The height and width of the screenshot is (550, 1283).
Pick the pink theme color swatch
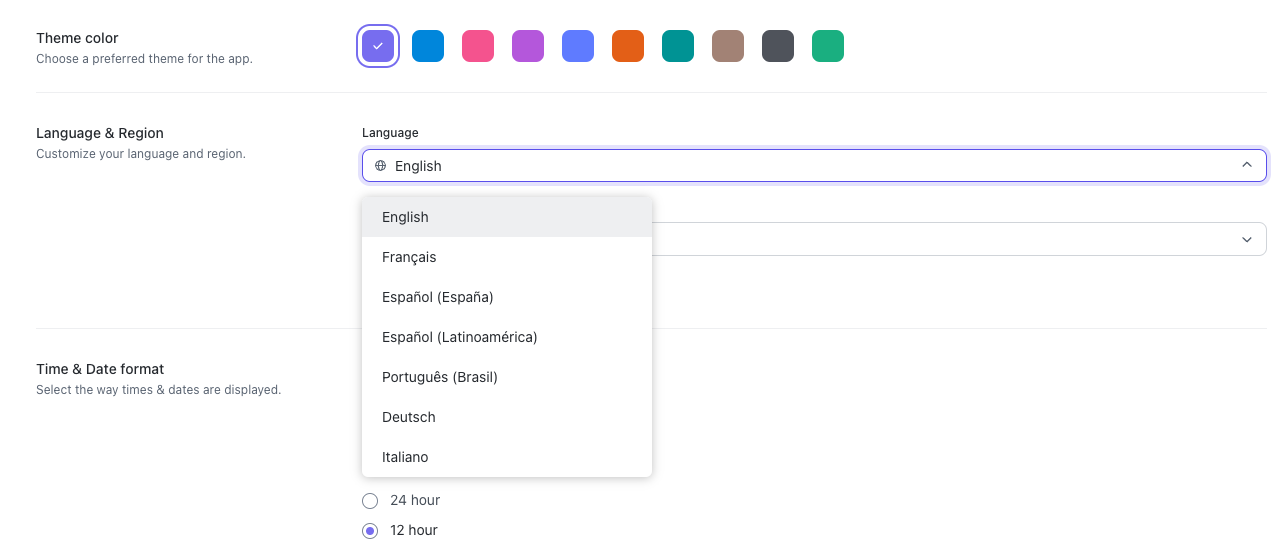(x=478, y=46)
